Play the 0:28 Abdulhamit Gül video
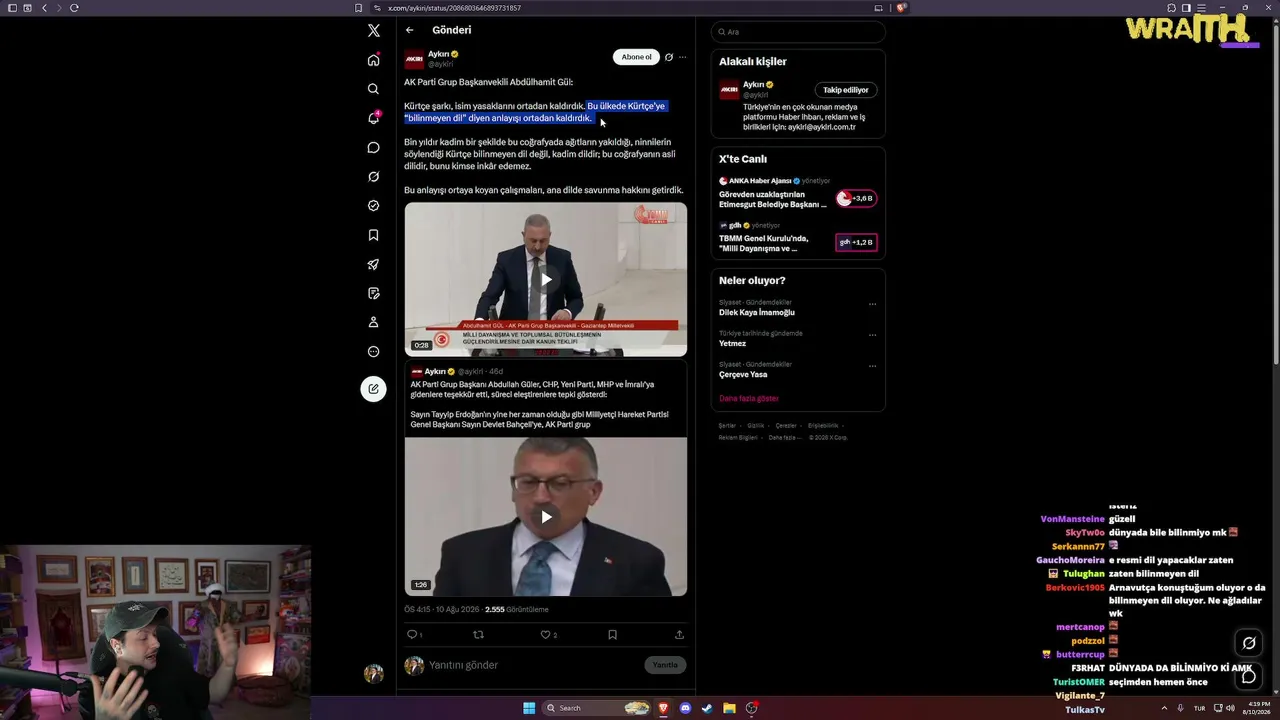 (546, 279)
